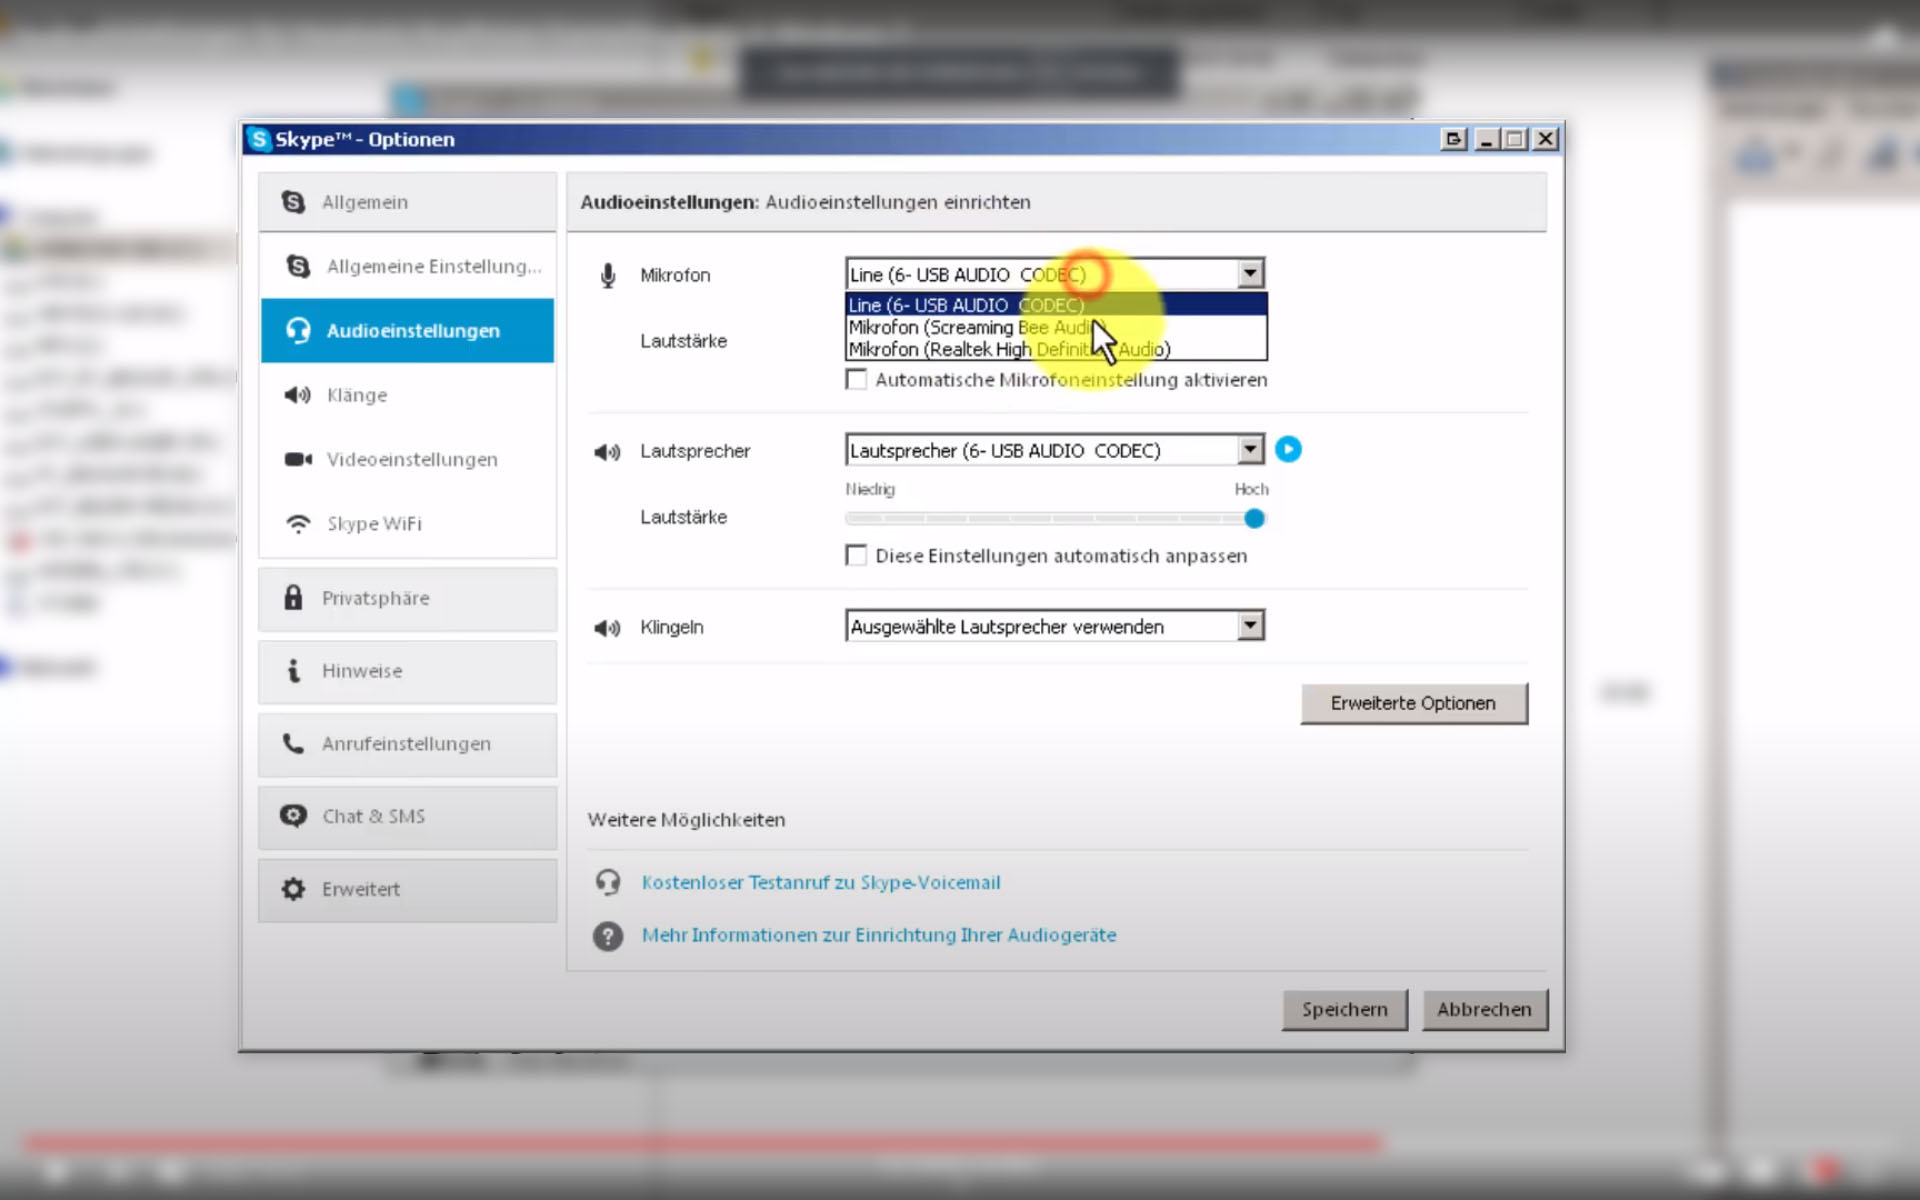This screenshot has height=1200, width=1920.
Task: Click the phone icon beside Anrufeinstellungen
Action: [293, 743]
